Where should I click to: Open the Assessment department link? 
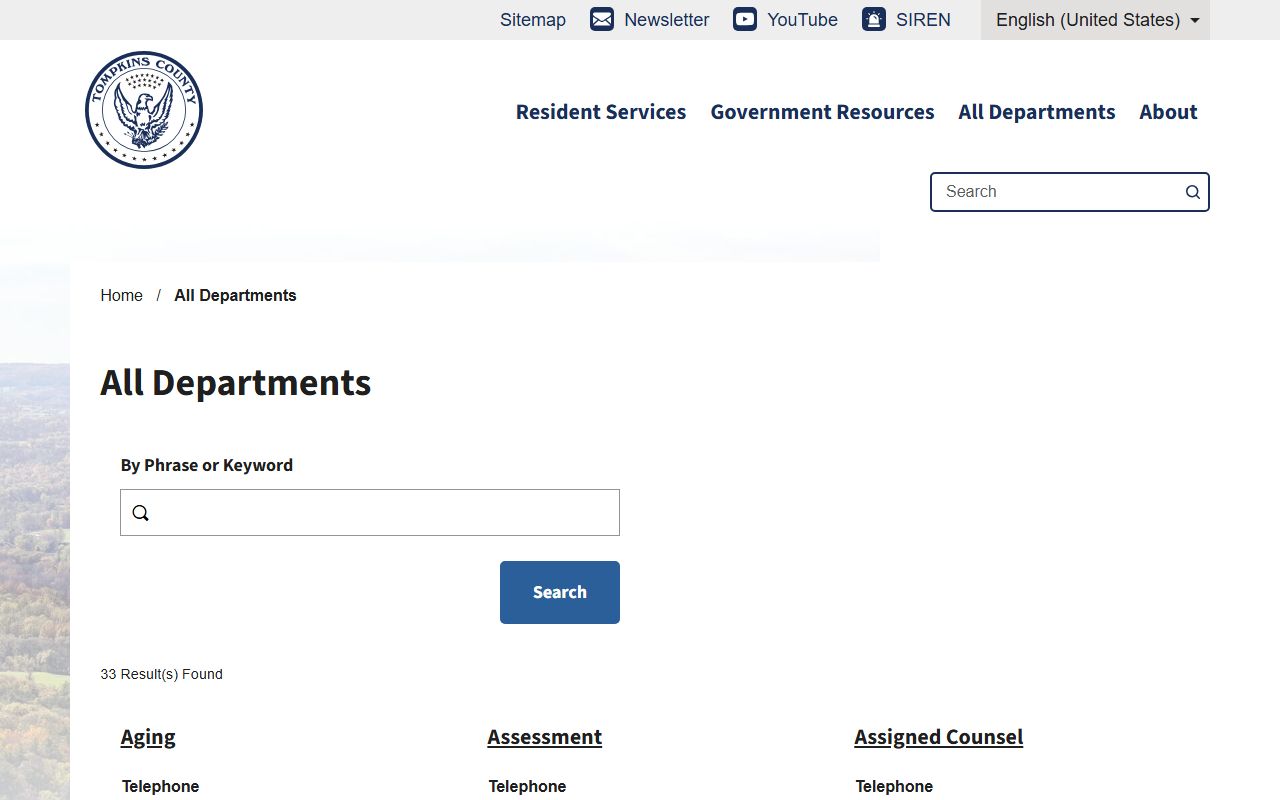pos(545,737)
